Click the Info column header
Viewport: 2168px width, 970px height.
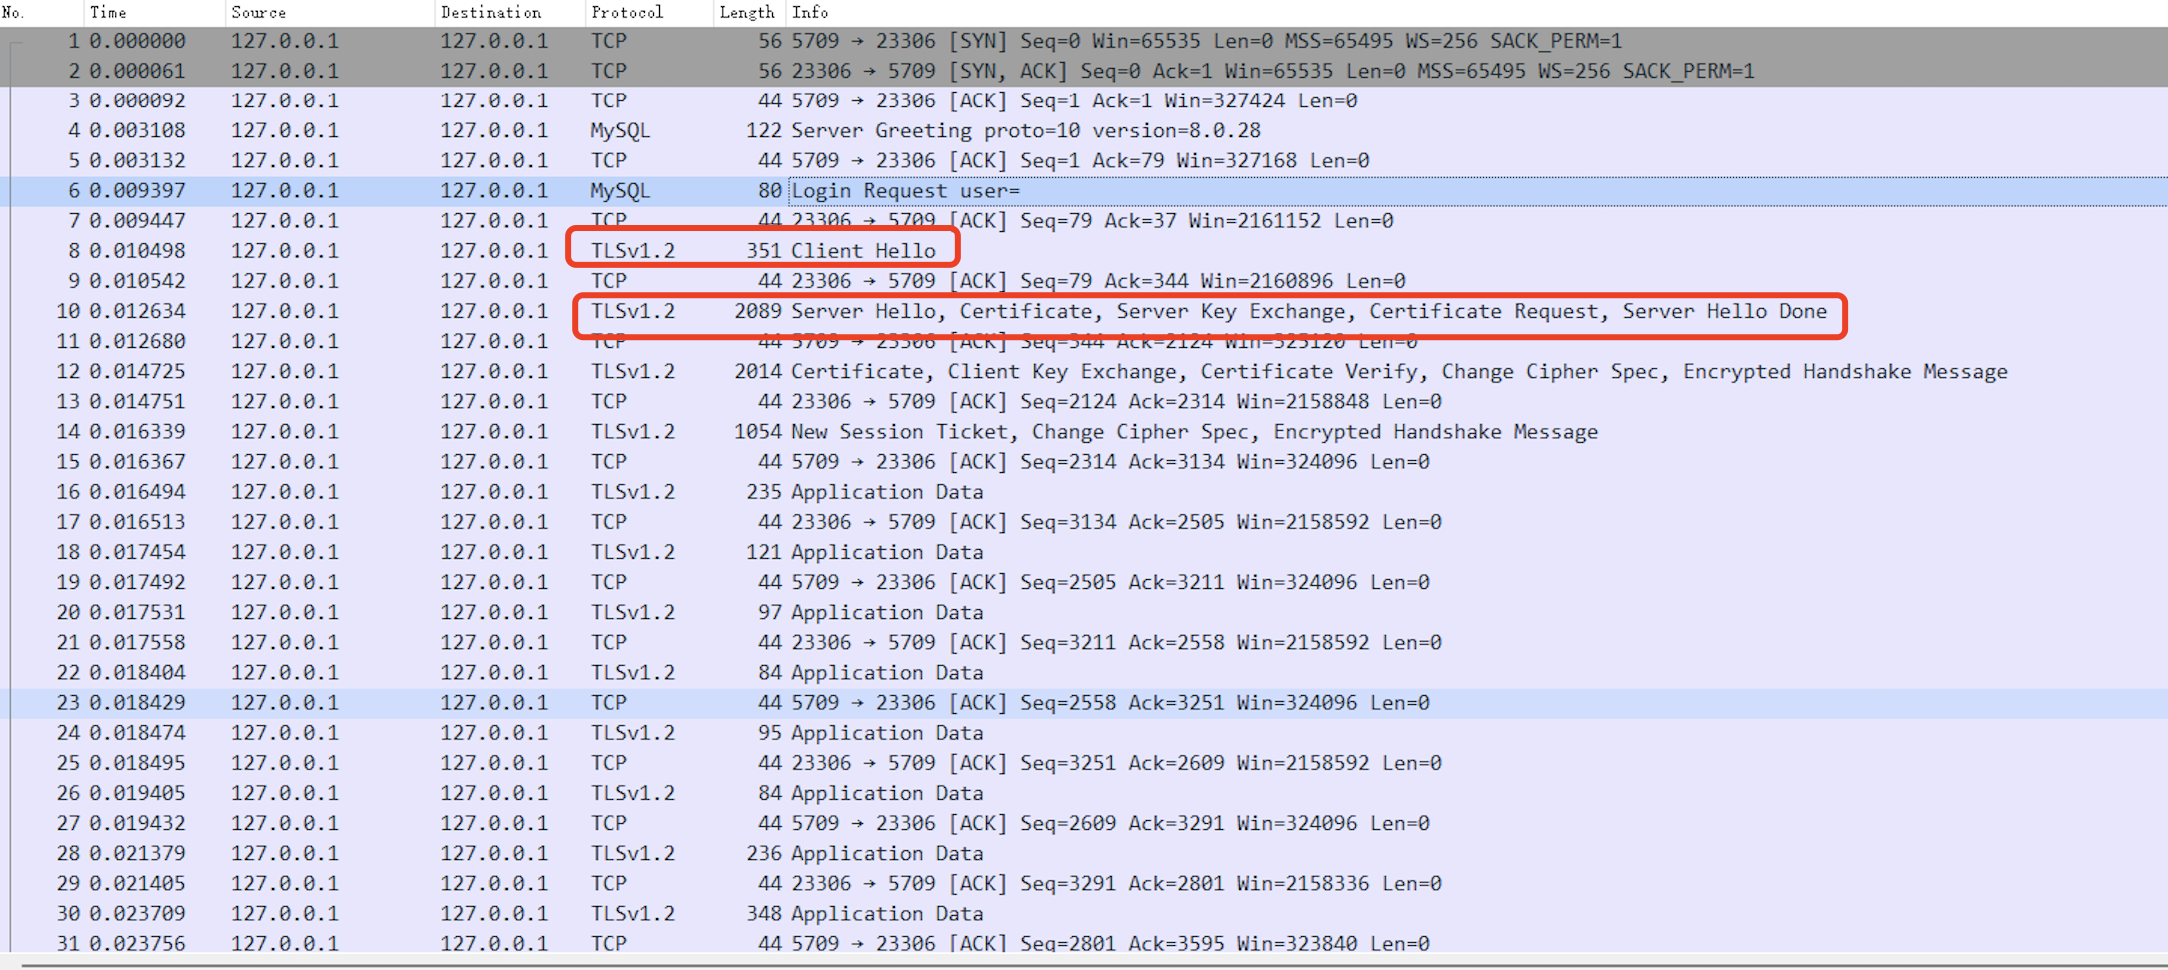(x=810, y=12)
